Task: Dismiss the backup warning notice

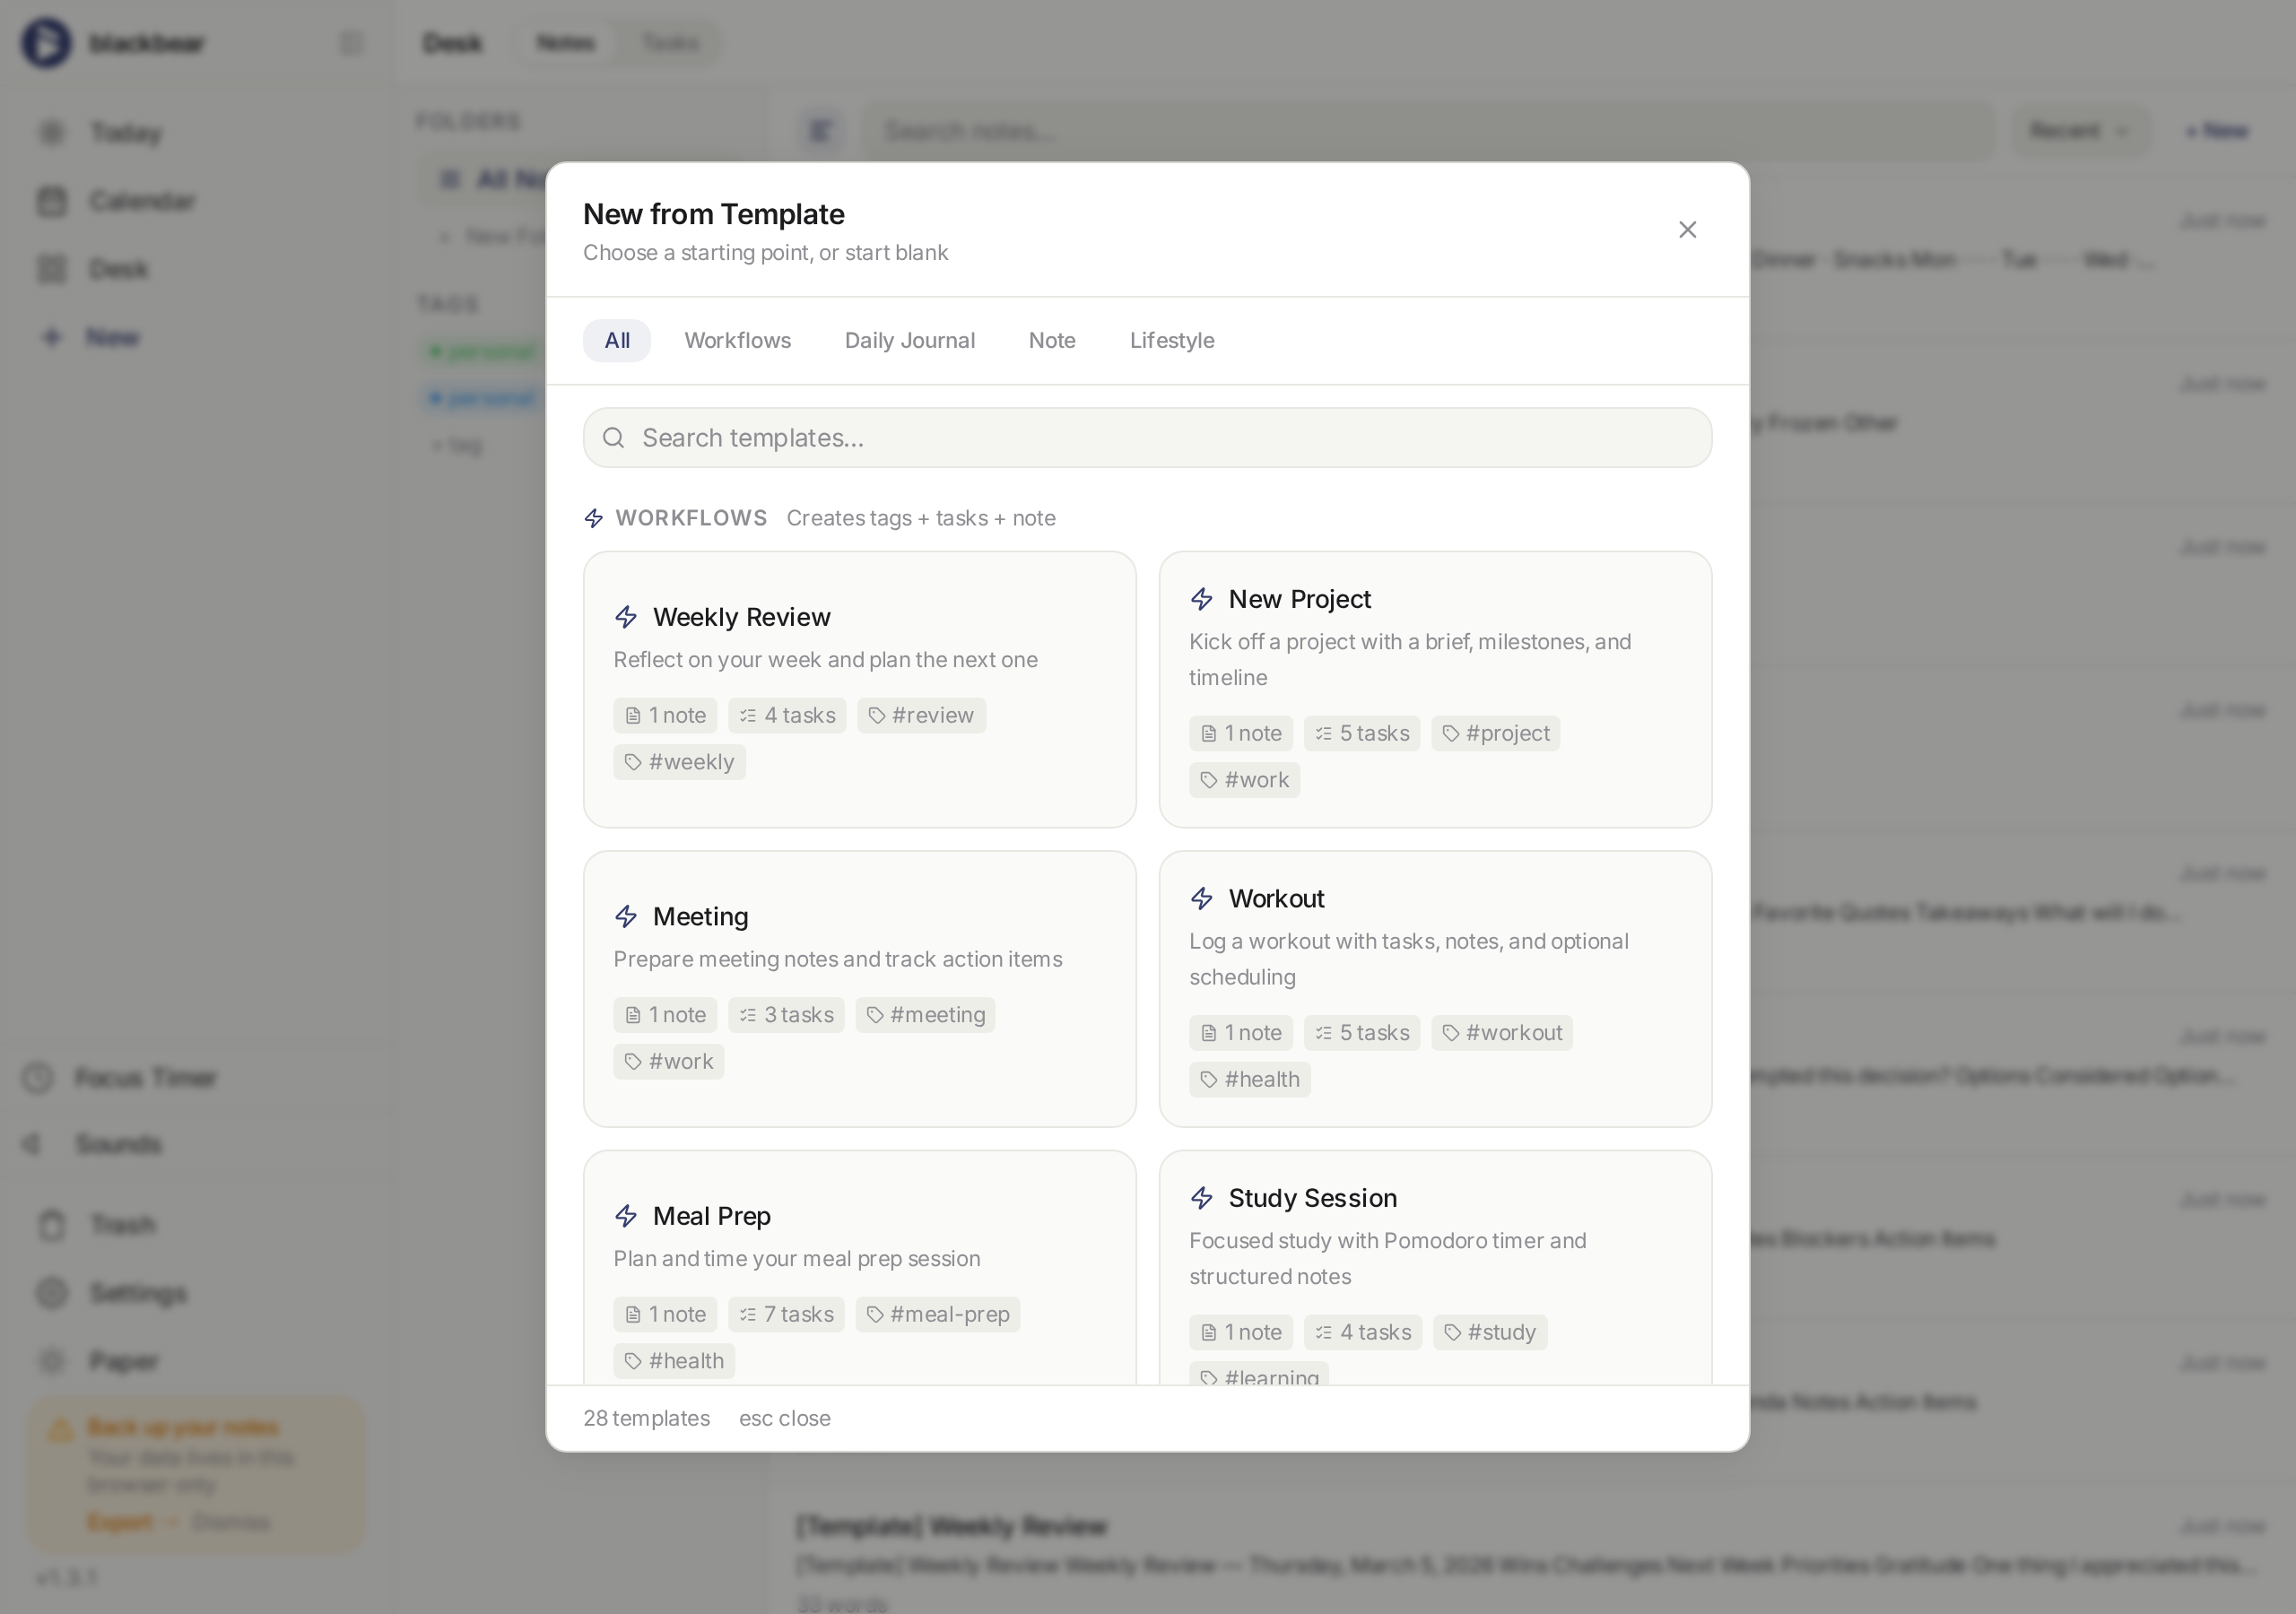Action: pyautogui.click(x=231, y=1522)
